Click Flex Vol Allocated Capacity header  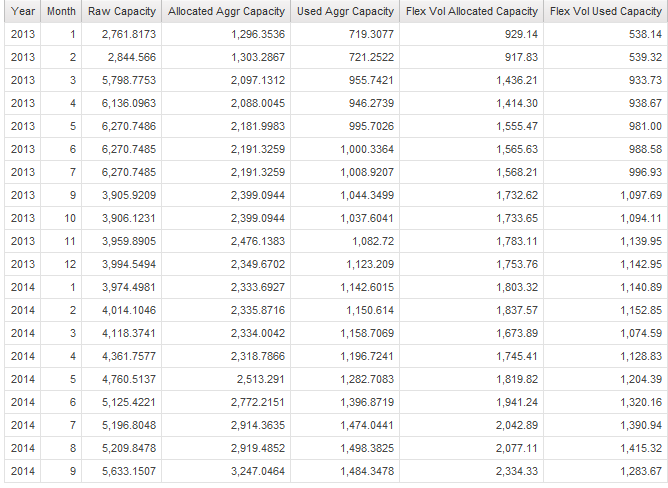(x=472, y=11)
